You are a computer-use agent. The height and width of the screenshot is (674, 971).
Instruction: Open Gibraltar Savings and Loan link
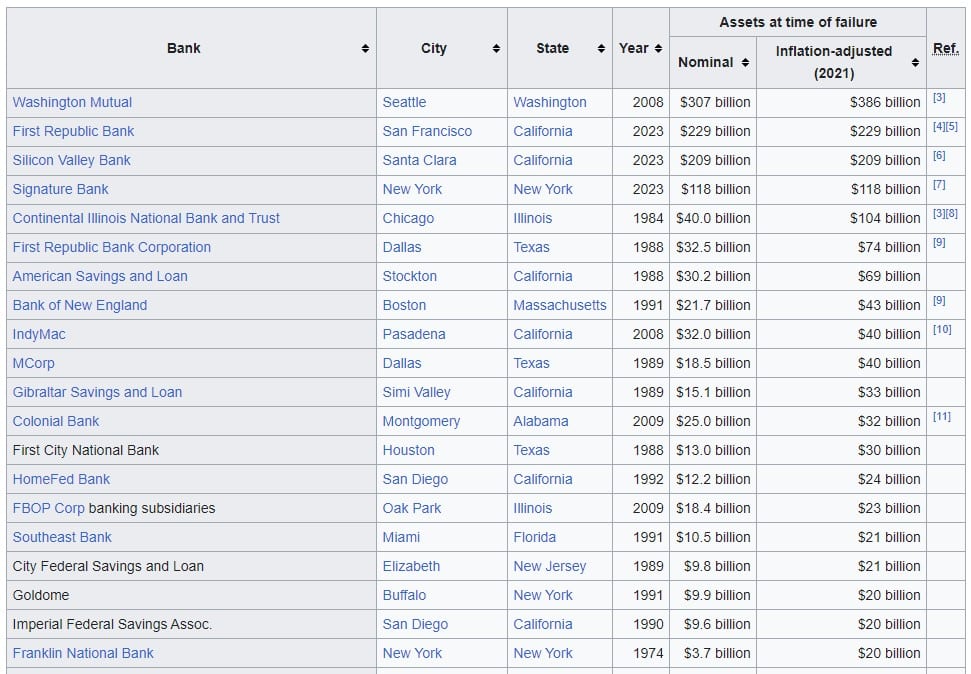coord(97,392)
